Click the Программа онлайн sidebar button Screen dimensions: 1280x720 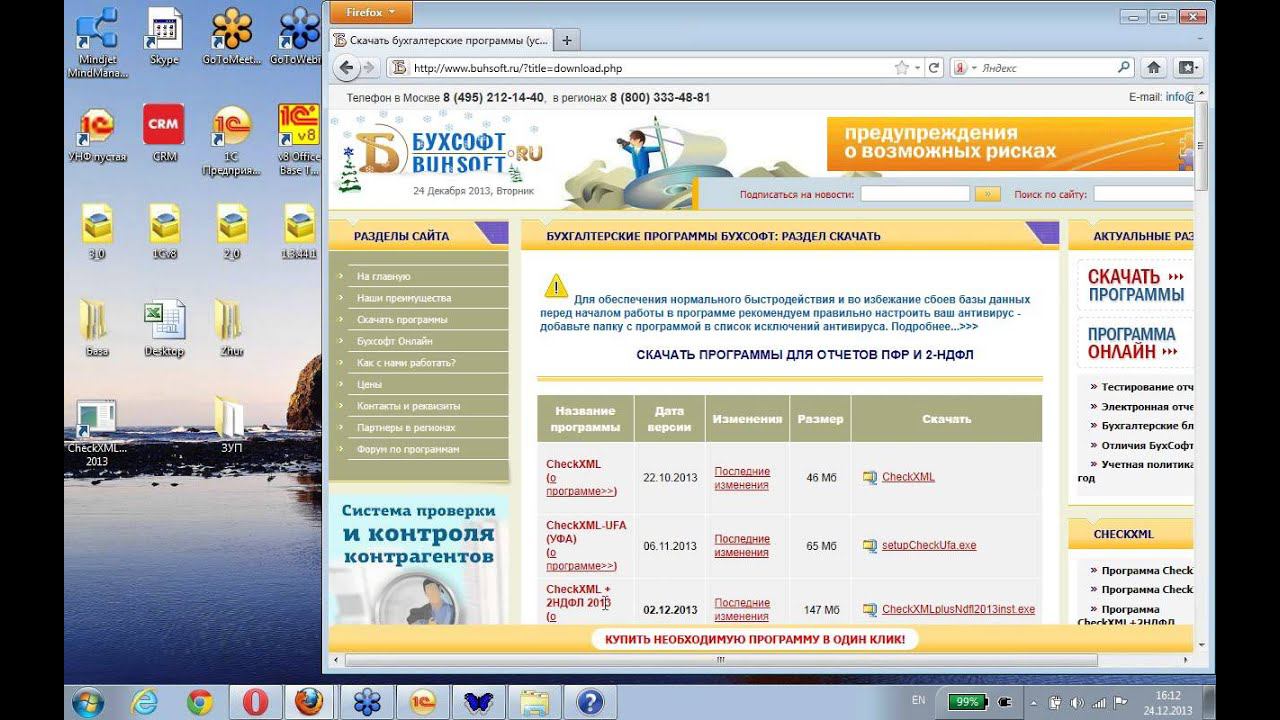click(x=1135, y=343)
